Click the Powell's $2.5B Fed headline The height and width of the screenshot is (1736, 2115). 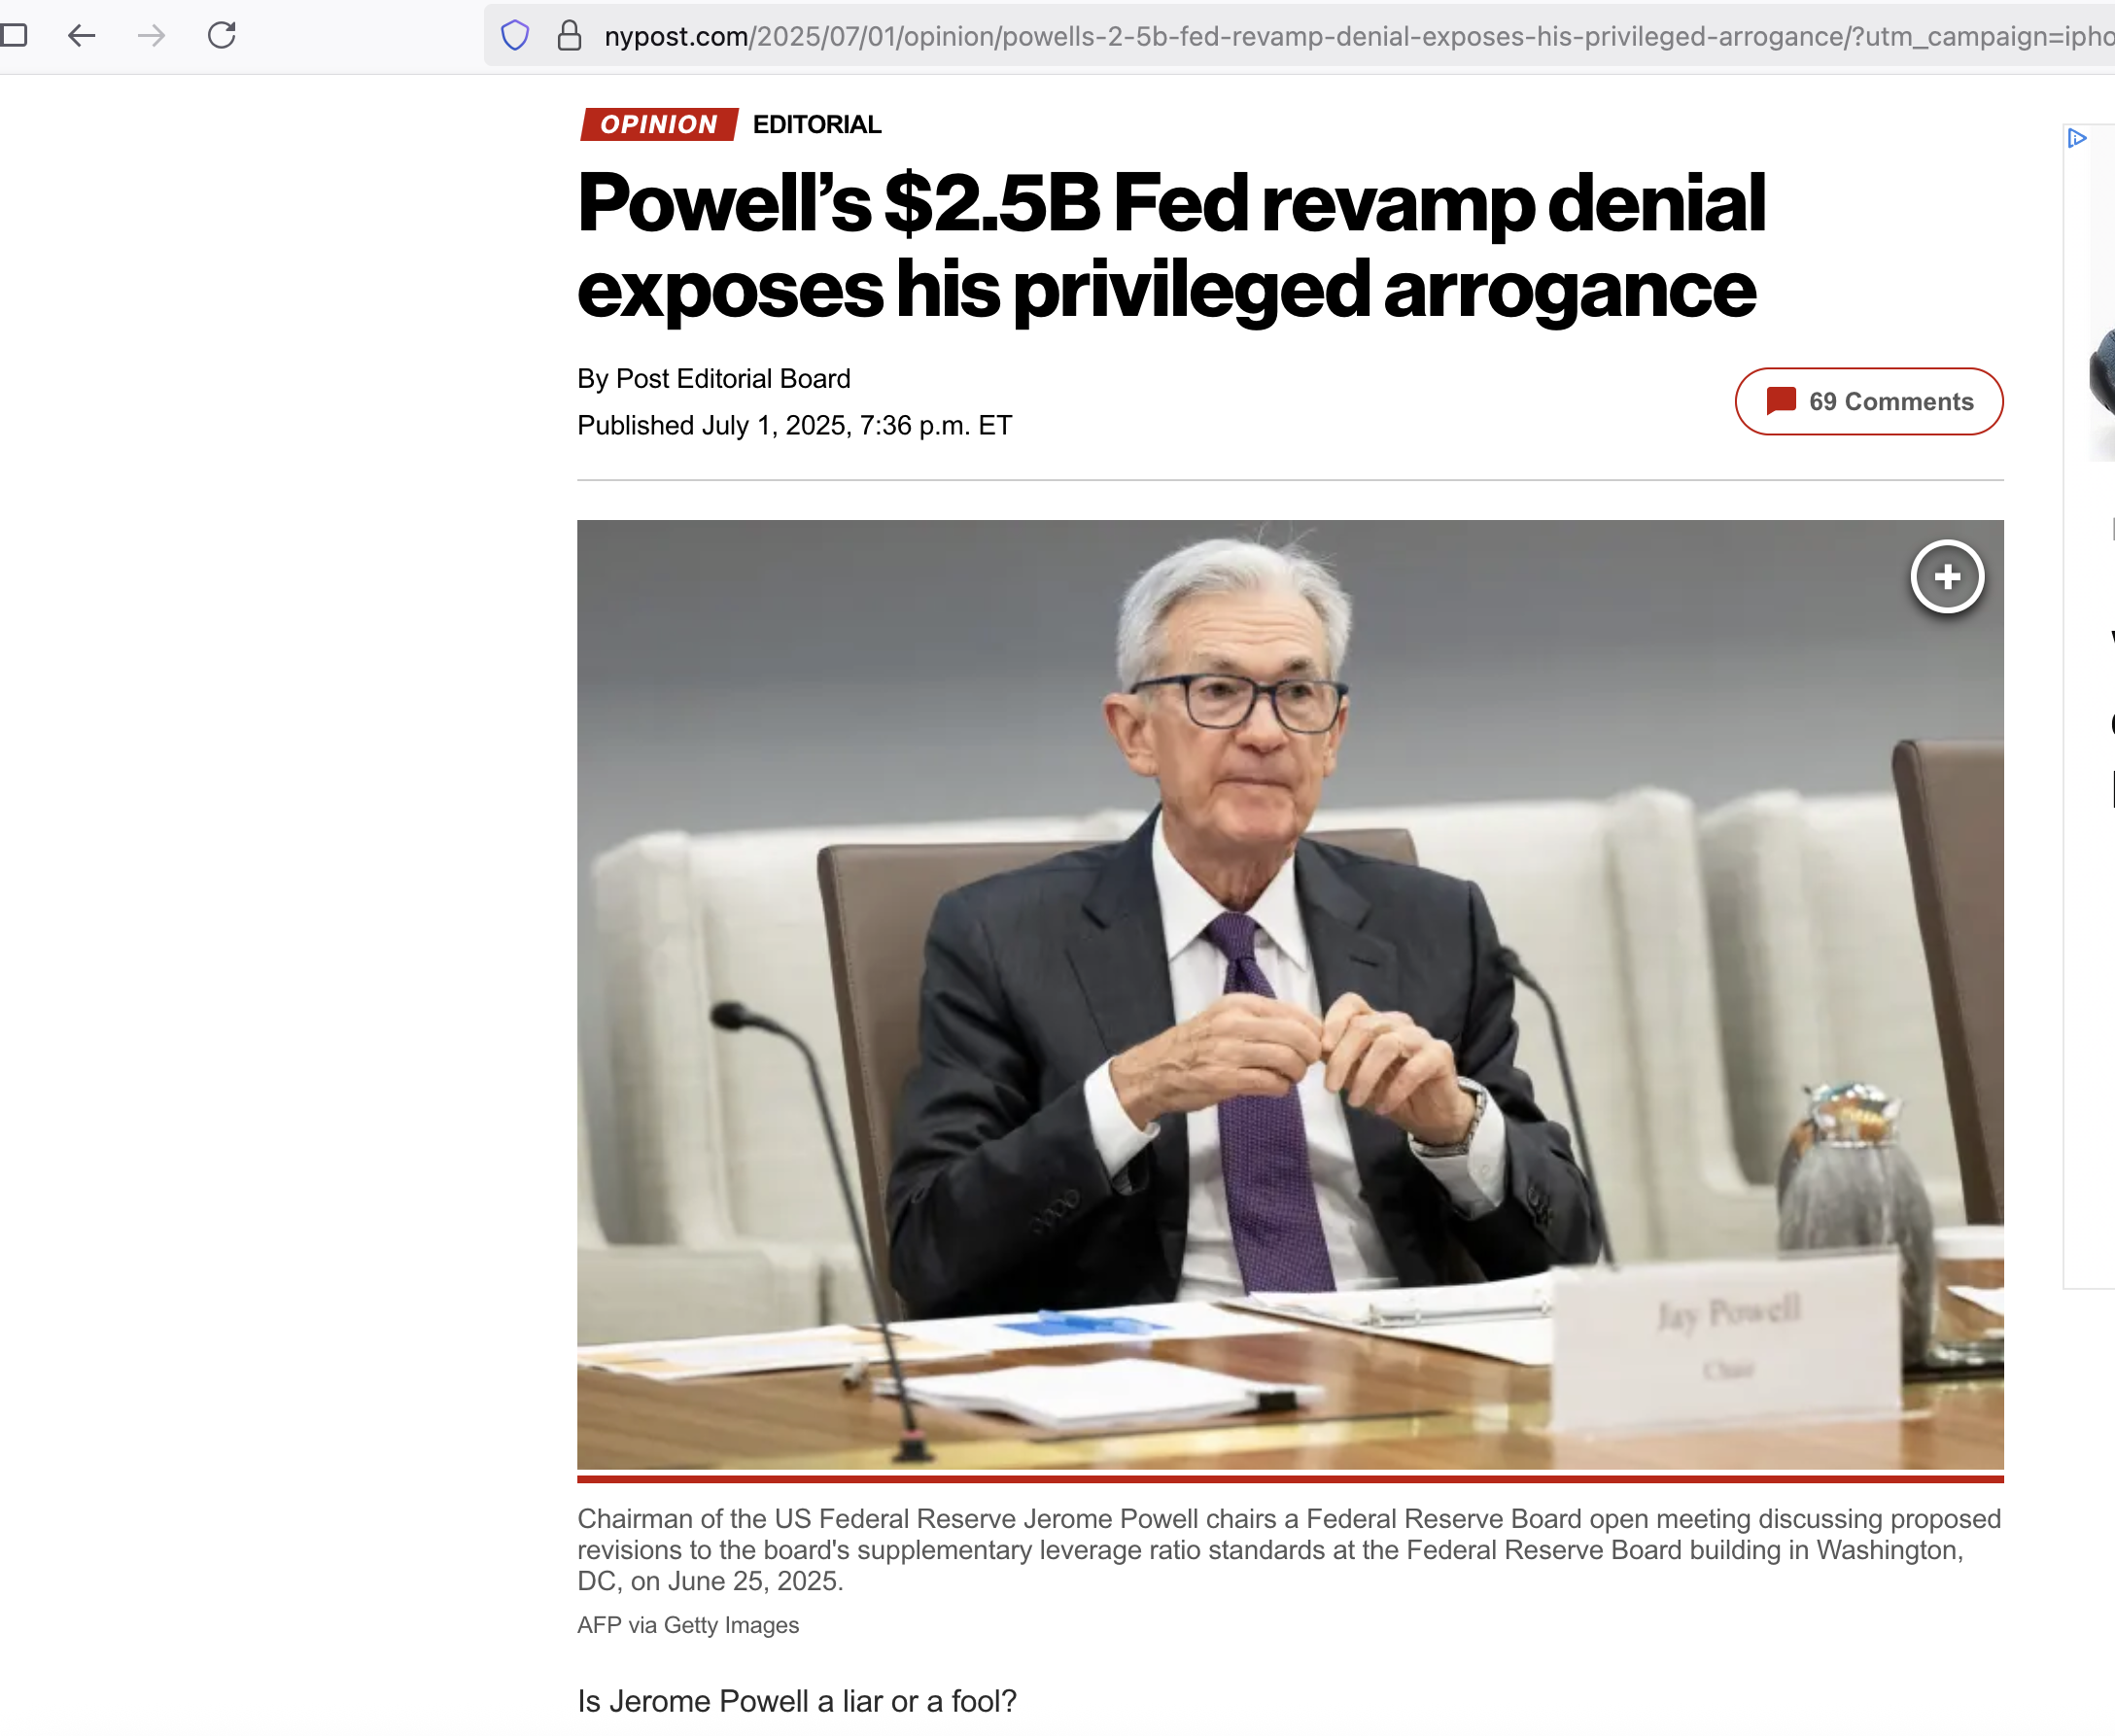click(x=1171, y=246)
